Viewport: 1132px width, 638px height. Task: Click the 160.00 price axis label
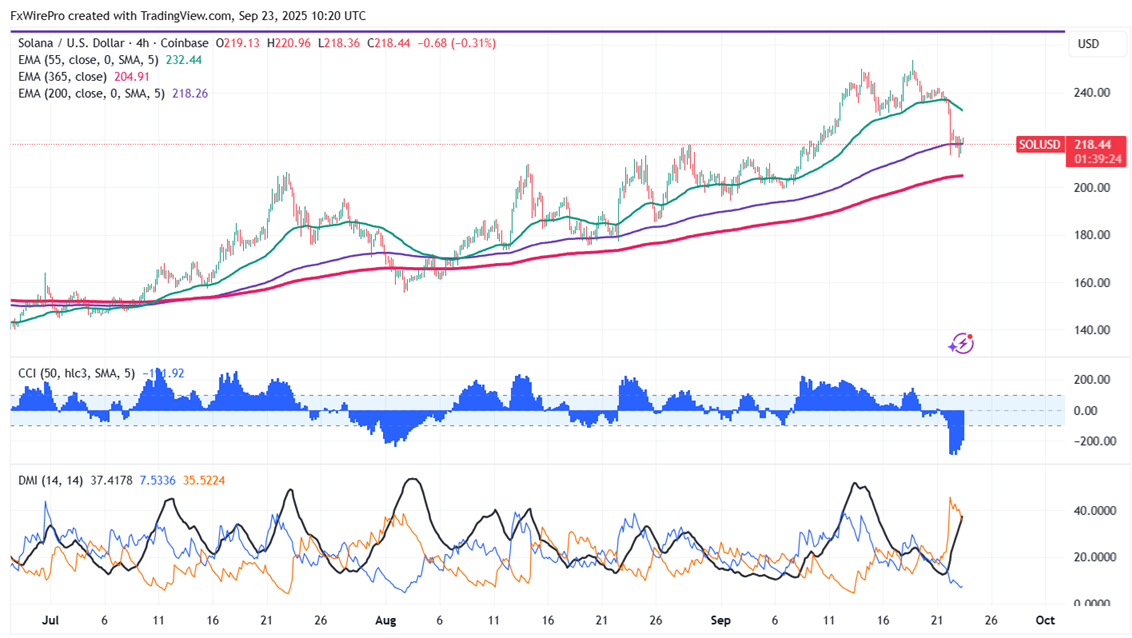1092,283
